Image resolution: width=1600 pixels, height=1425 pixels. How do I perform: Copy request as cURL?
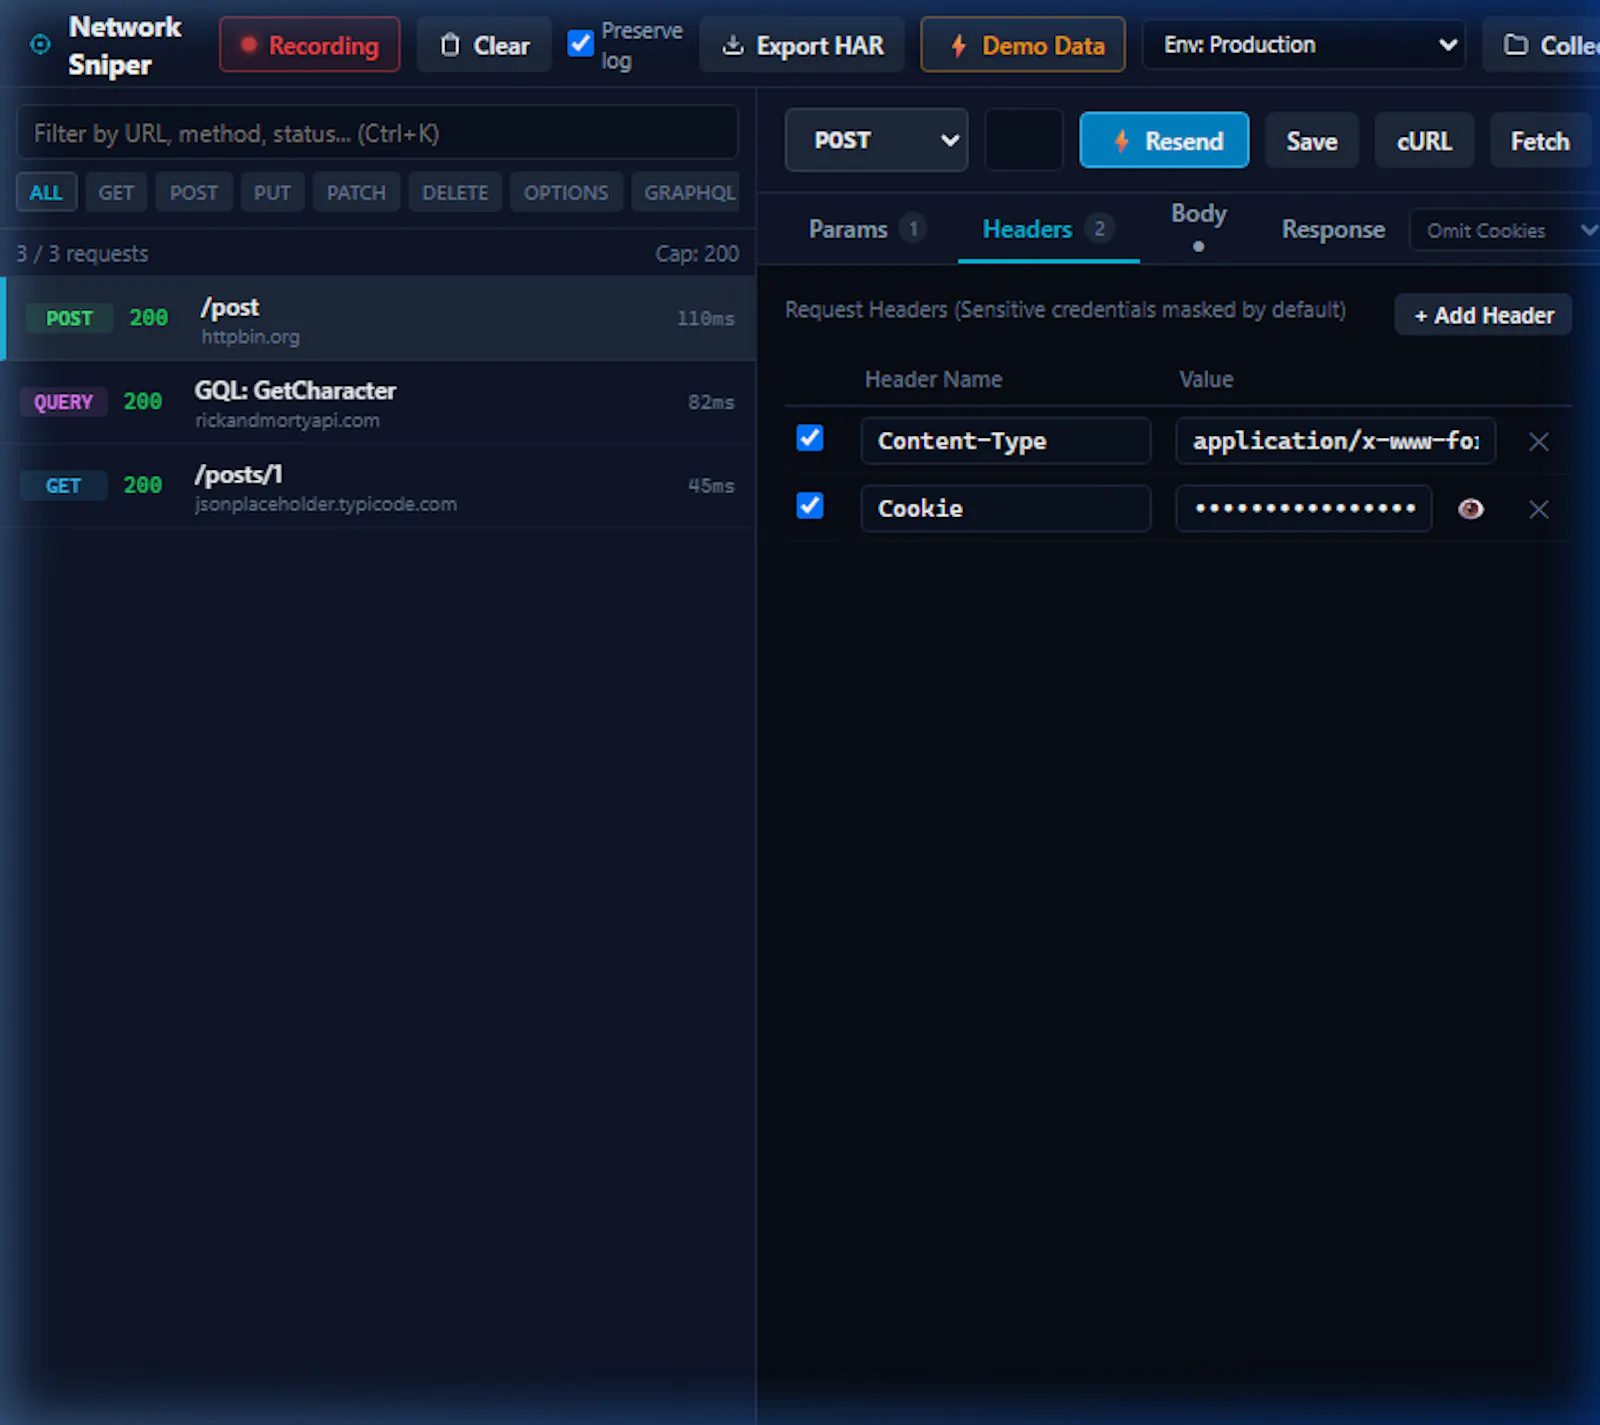pyautogui.click(x=1424, y=140)
